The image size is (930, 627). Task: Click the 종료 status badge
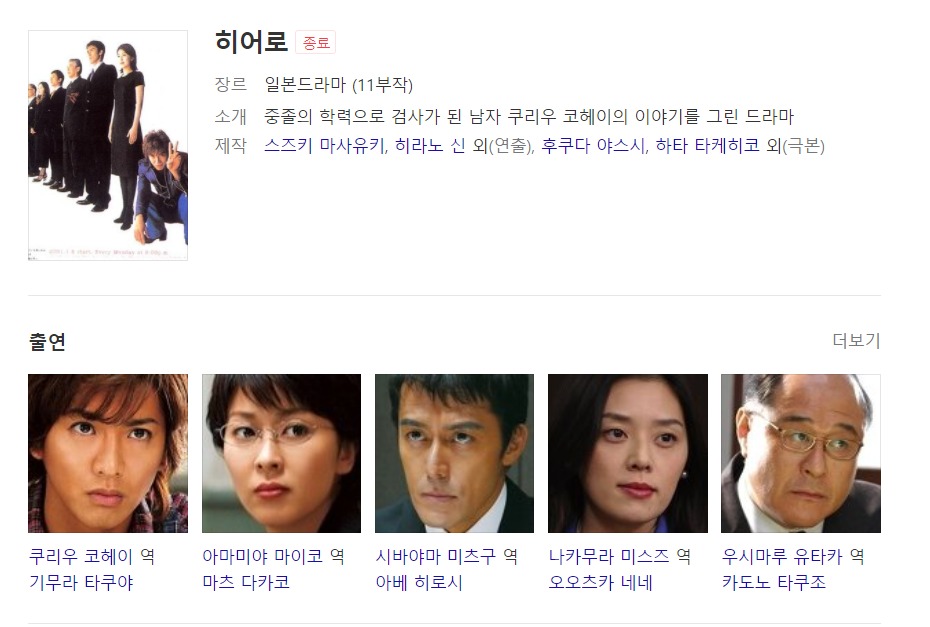316,43
